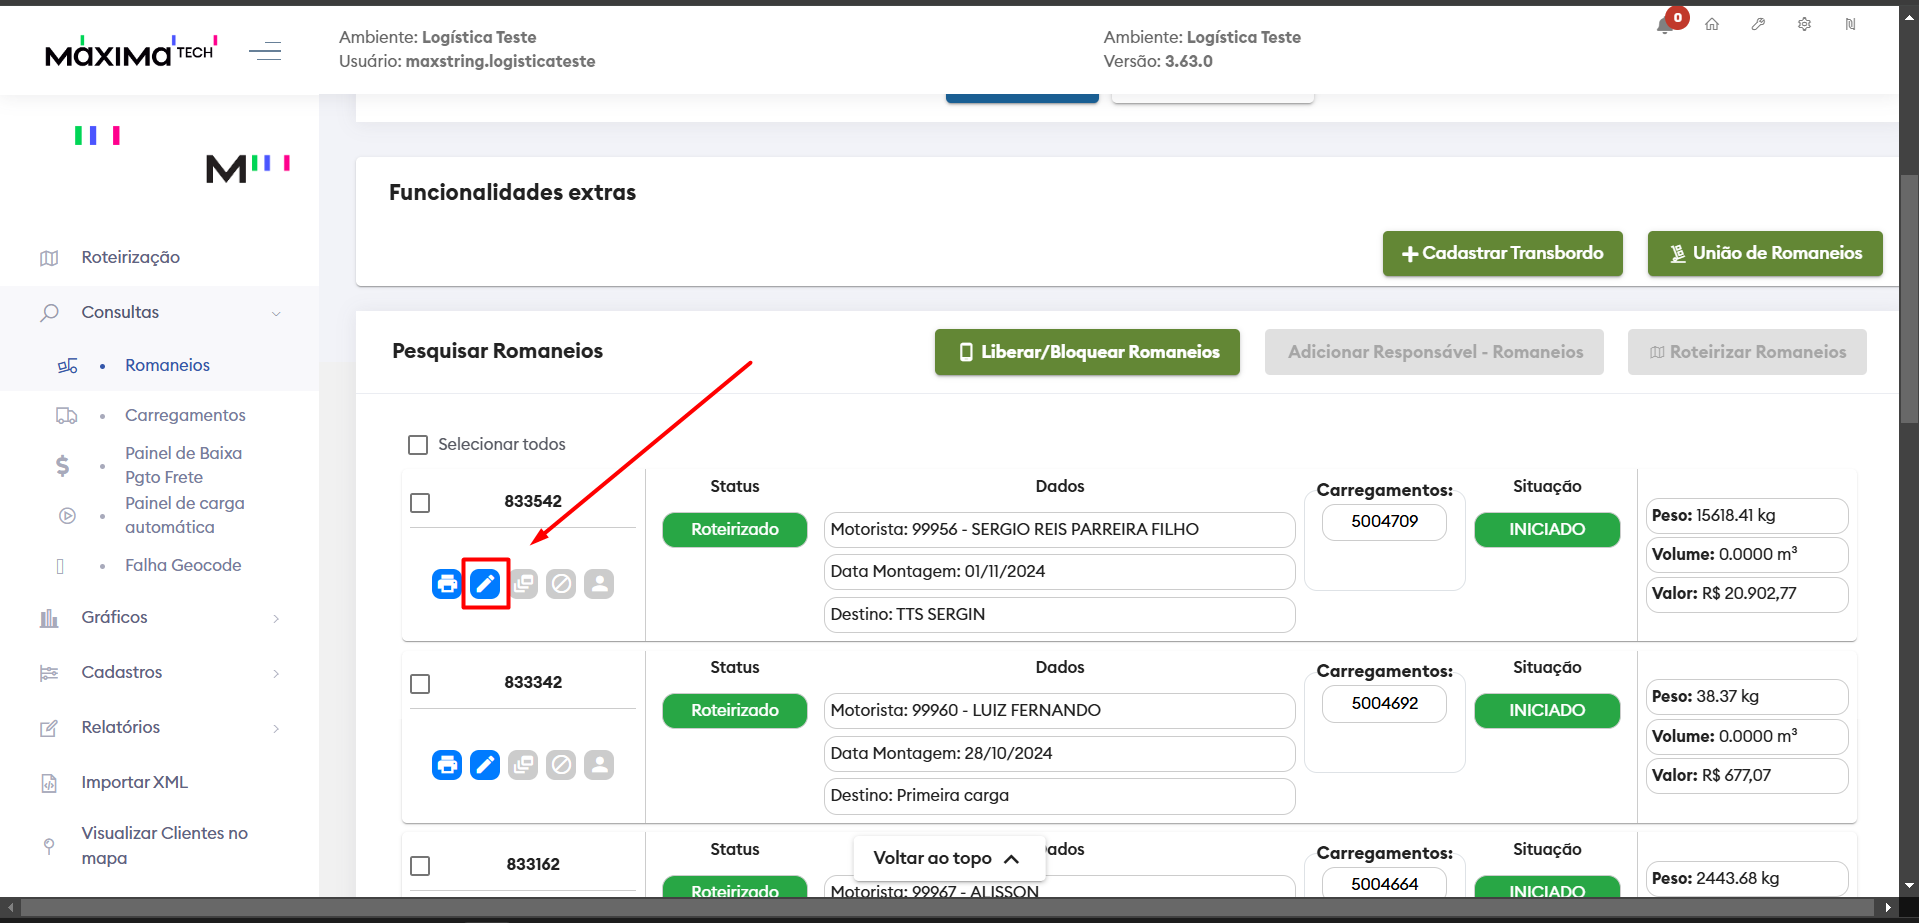Click the Máxima Tech logo
1919x923 pixels.
pyautogui.click(x=131, y=51)
